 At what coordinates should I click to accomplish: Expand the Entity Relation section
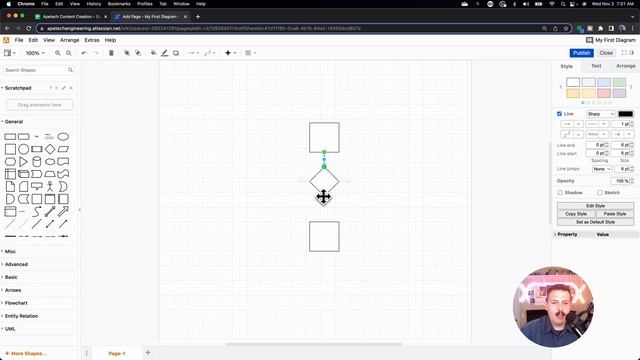[20, 316]
